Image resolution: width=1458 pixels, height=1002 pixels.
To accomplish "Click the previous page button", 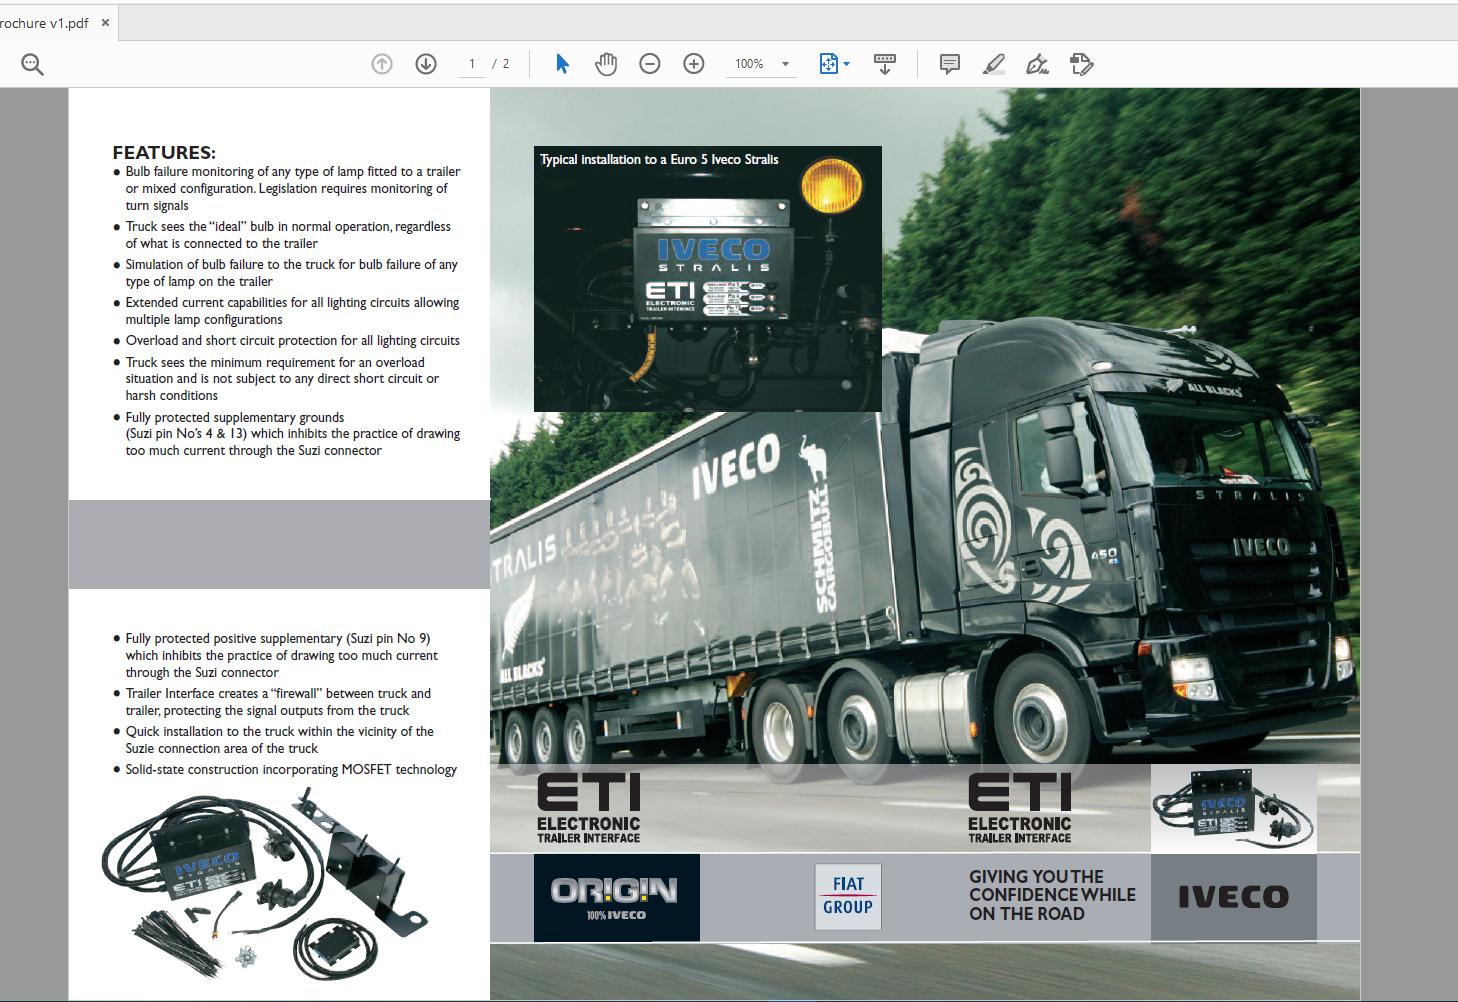I will [x=381, y=63].
